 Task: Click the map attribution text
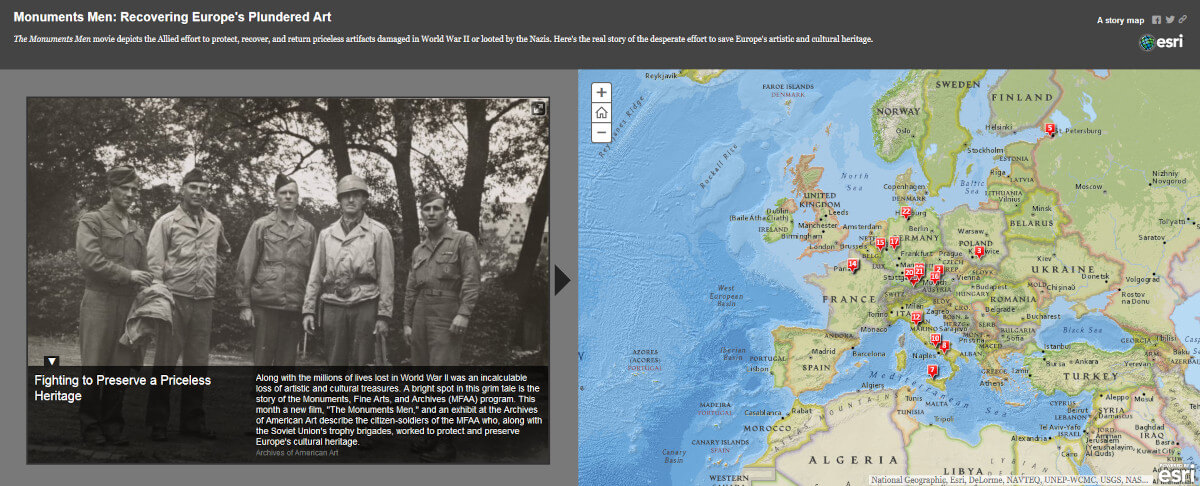(1011, 480)
